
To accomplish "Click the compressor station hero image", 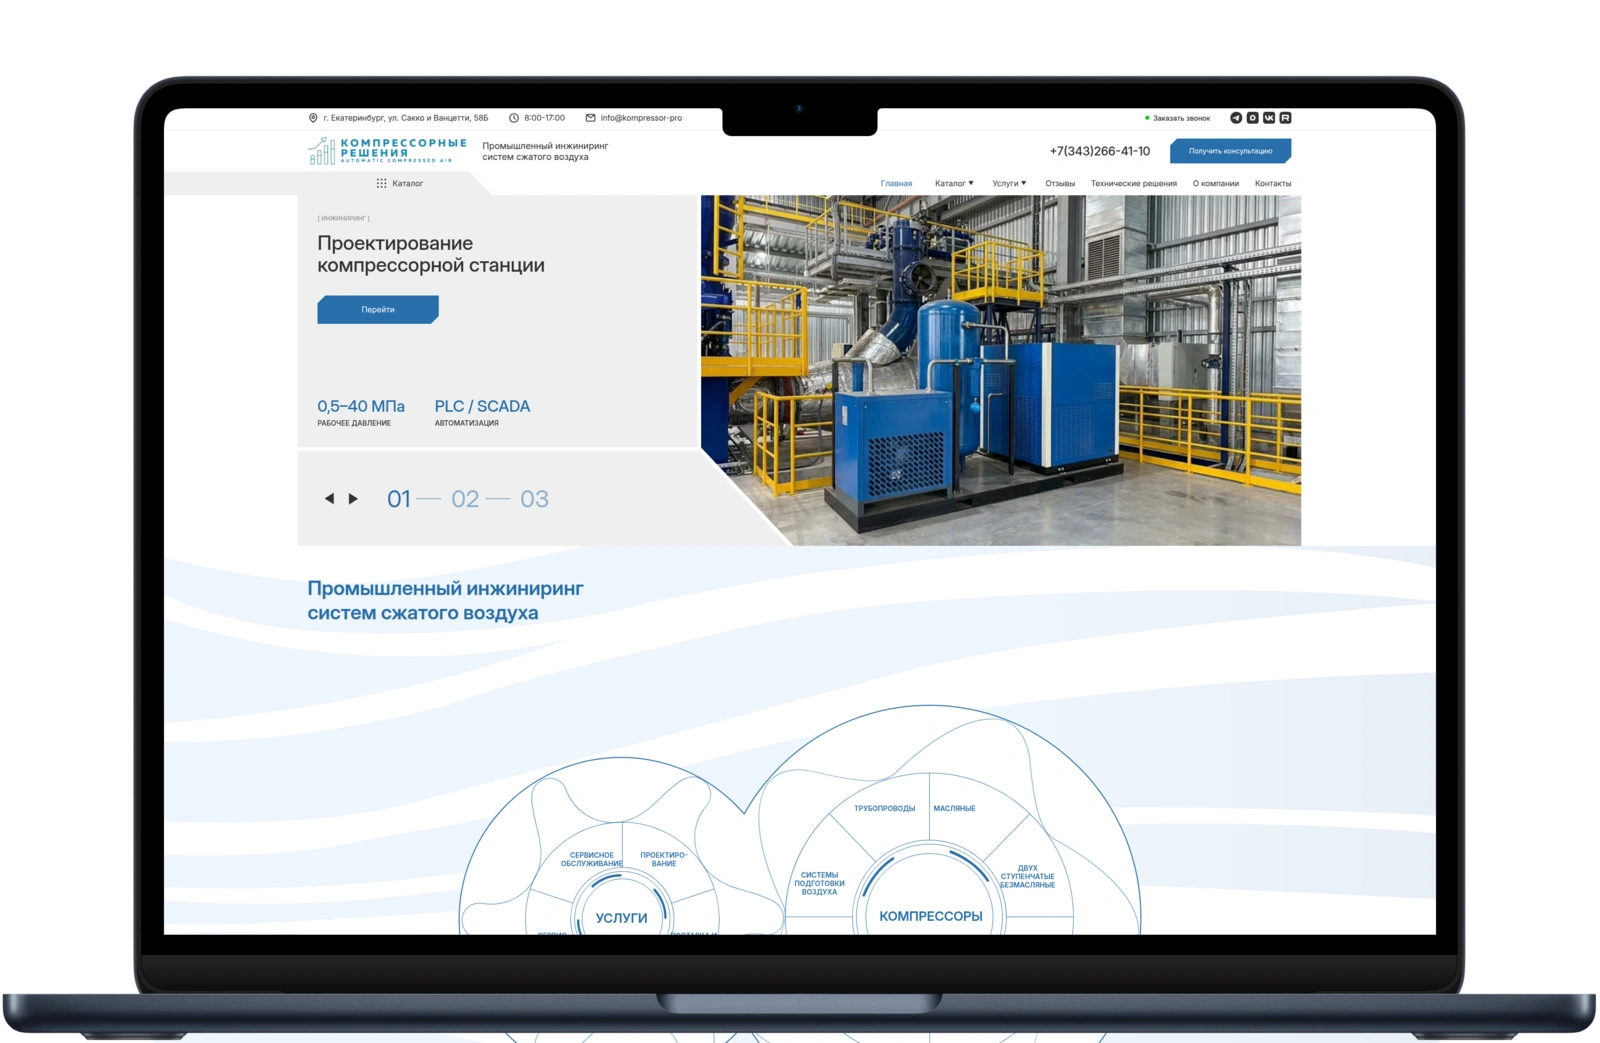I will pos(1001,370).
